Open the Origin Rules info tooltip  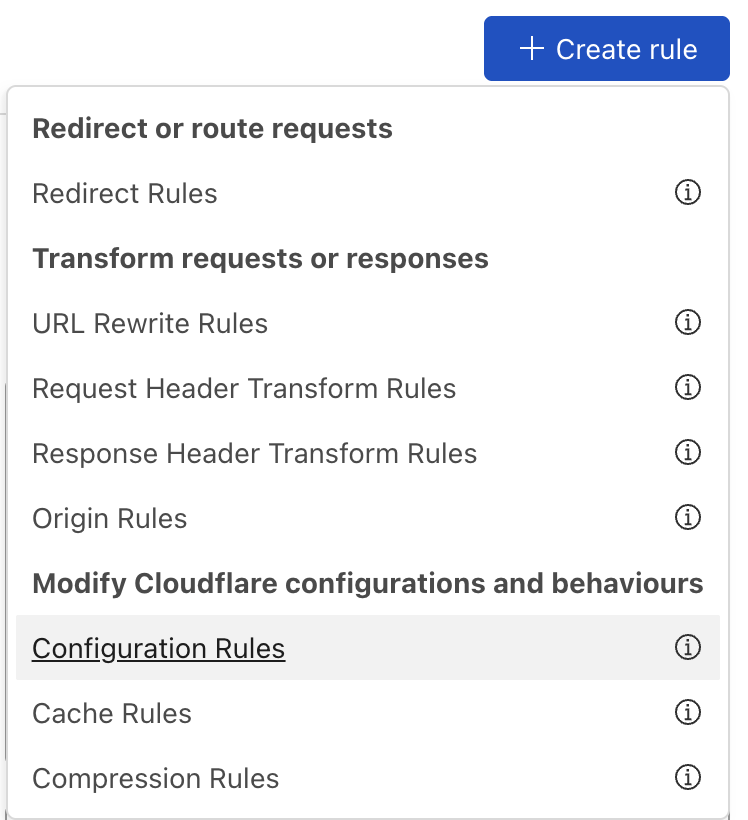688,518
